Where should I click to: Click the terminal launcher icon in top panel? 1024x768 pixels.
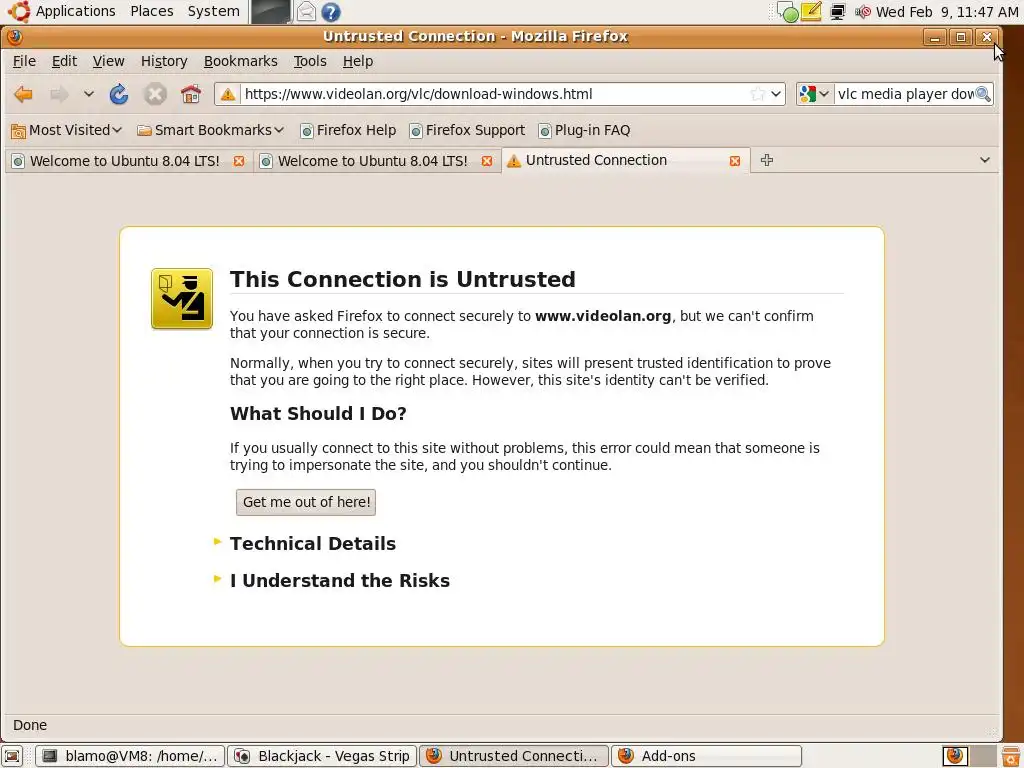(x=271, y=12)
